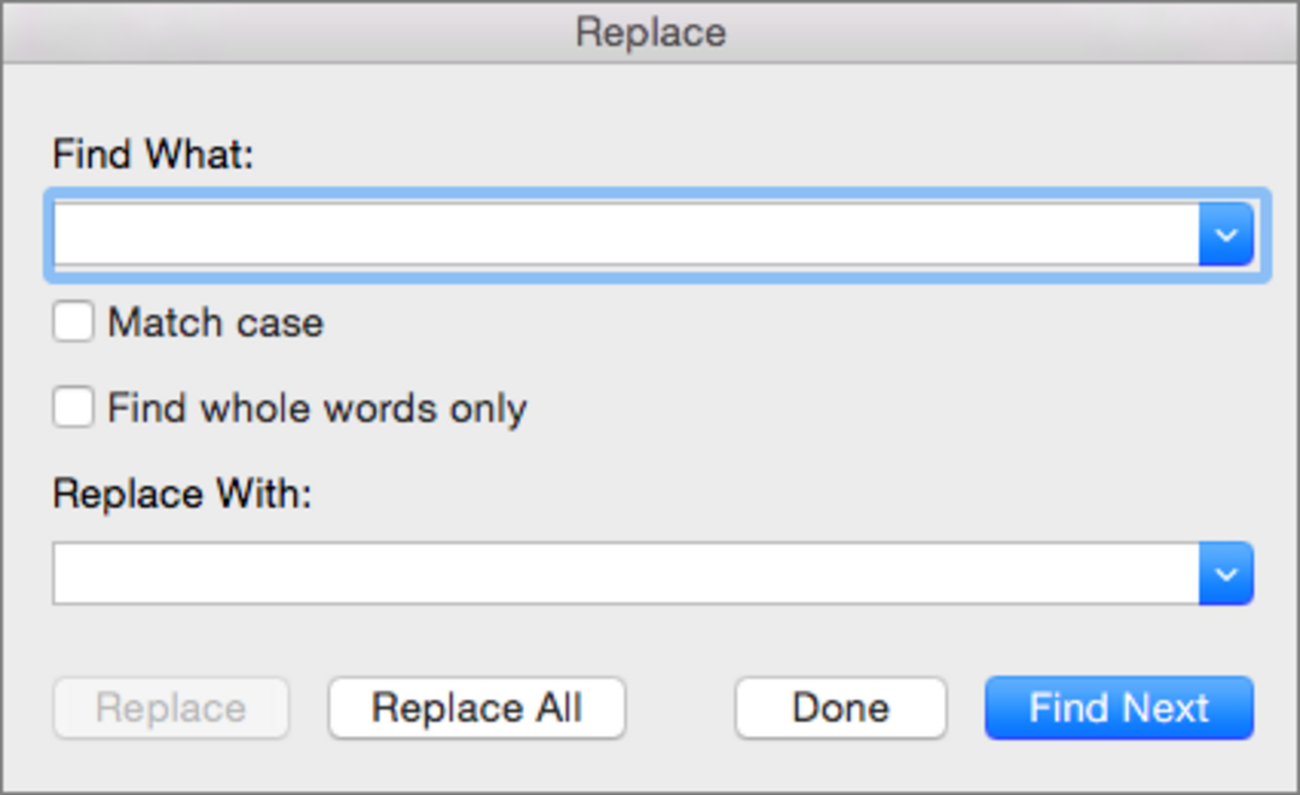Tick the Find whole words only checkbox
1300x795 pixels.
pos(73,408)
